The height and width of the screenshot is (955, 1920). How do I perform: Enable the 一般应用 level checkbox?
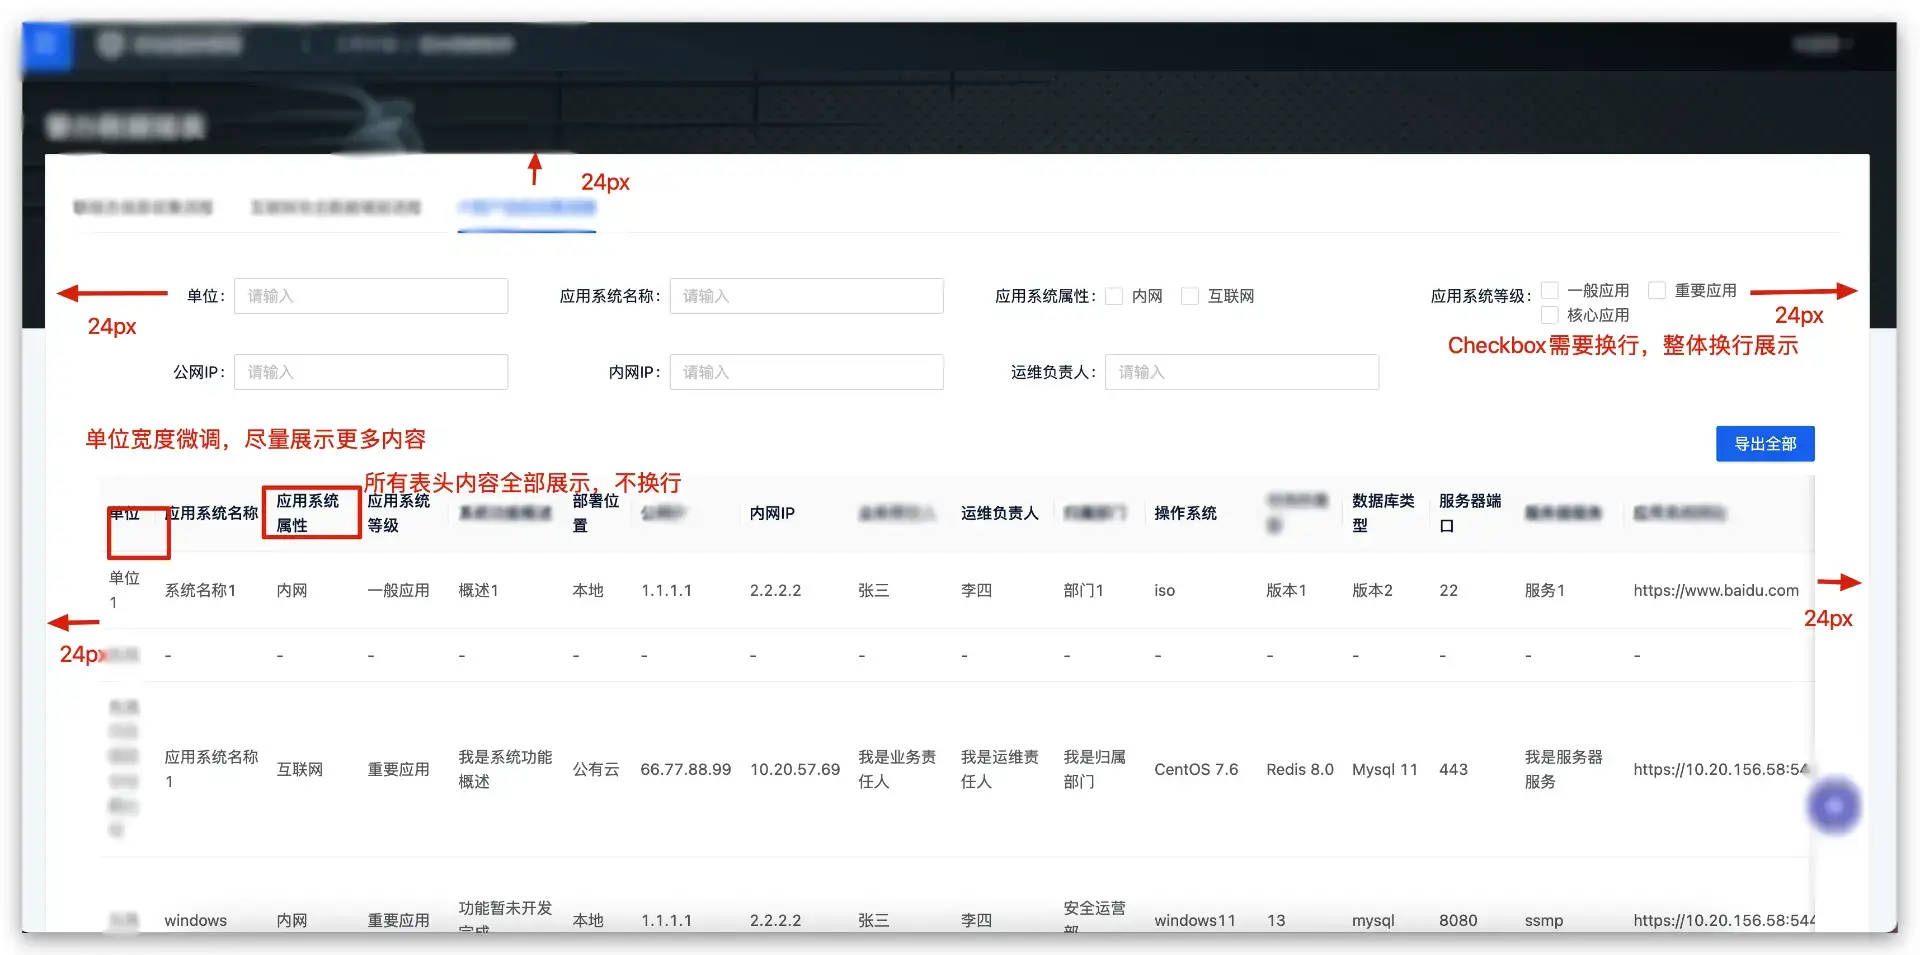[1550, 290]
